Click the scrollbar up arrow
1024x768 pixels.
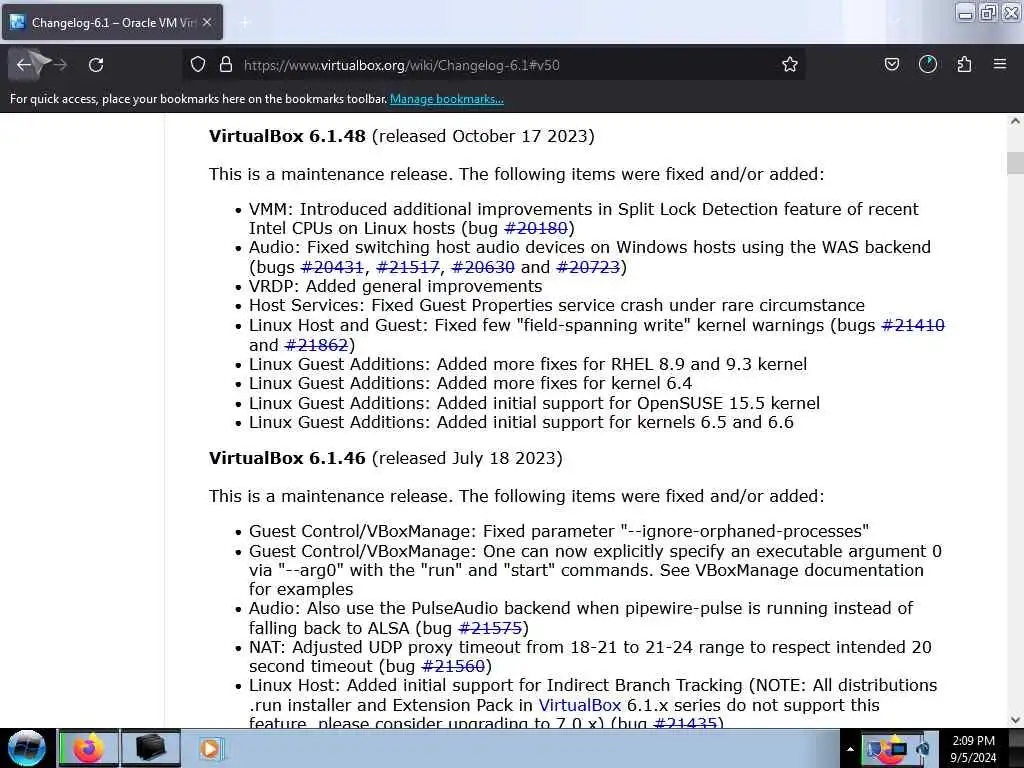[x=1015, y=121]
